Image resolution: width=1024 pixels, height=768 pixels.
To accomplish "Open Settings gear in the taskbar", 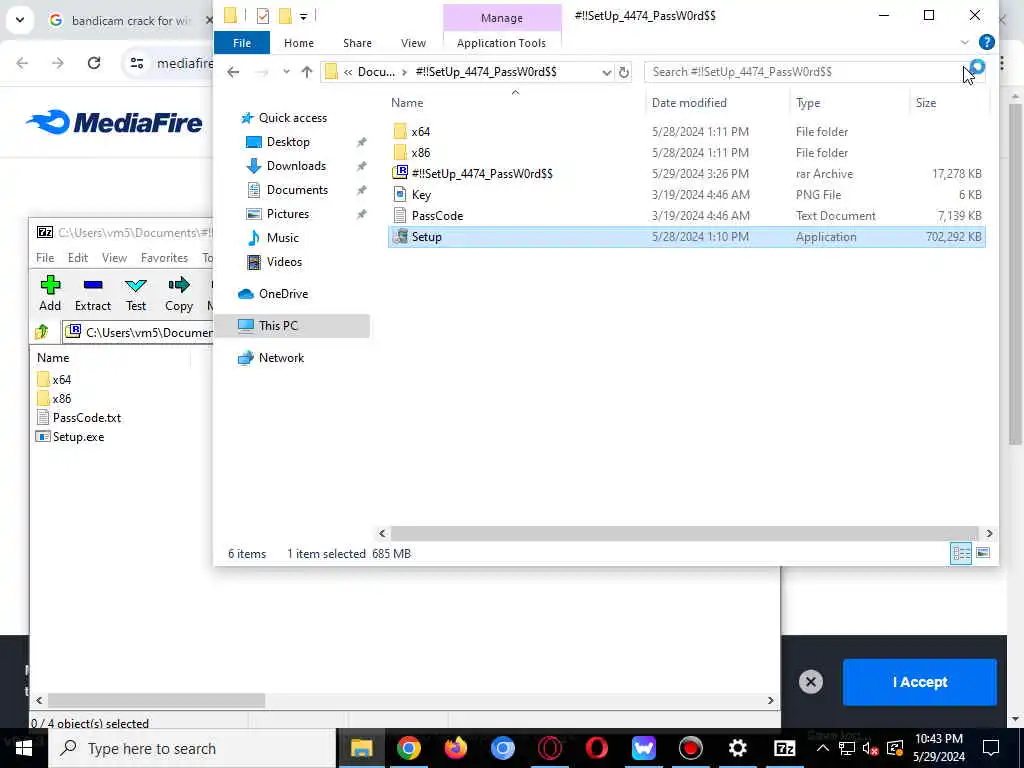I will pyautogui.click(x=737, y=748).
